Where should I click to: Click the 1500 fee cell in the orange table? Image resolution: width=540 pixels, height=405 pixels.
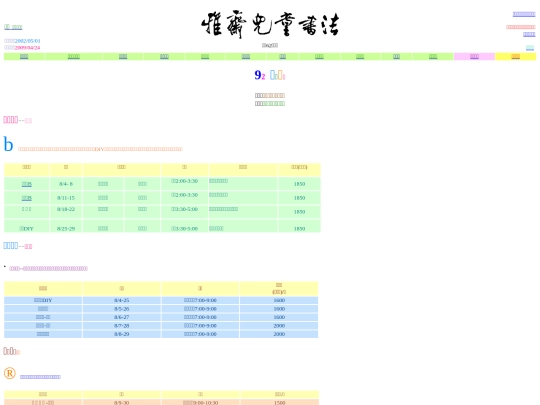(x=280, y=402)
